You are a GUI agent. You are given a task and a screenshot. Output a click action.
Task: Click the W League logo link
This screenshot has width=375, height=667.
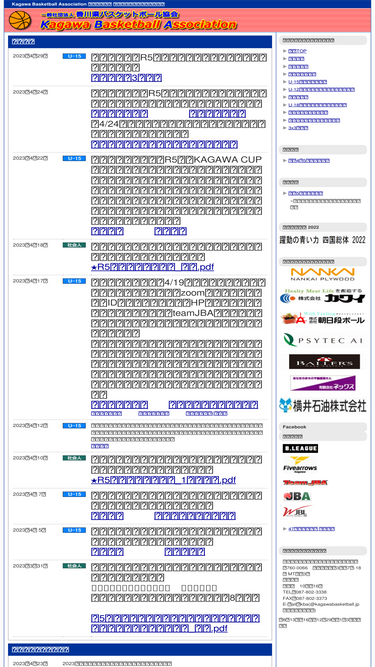(297, 512)
